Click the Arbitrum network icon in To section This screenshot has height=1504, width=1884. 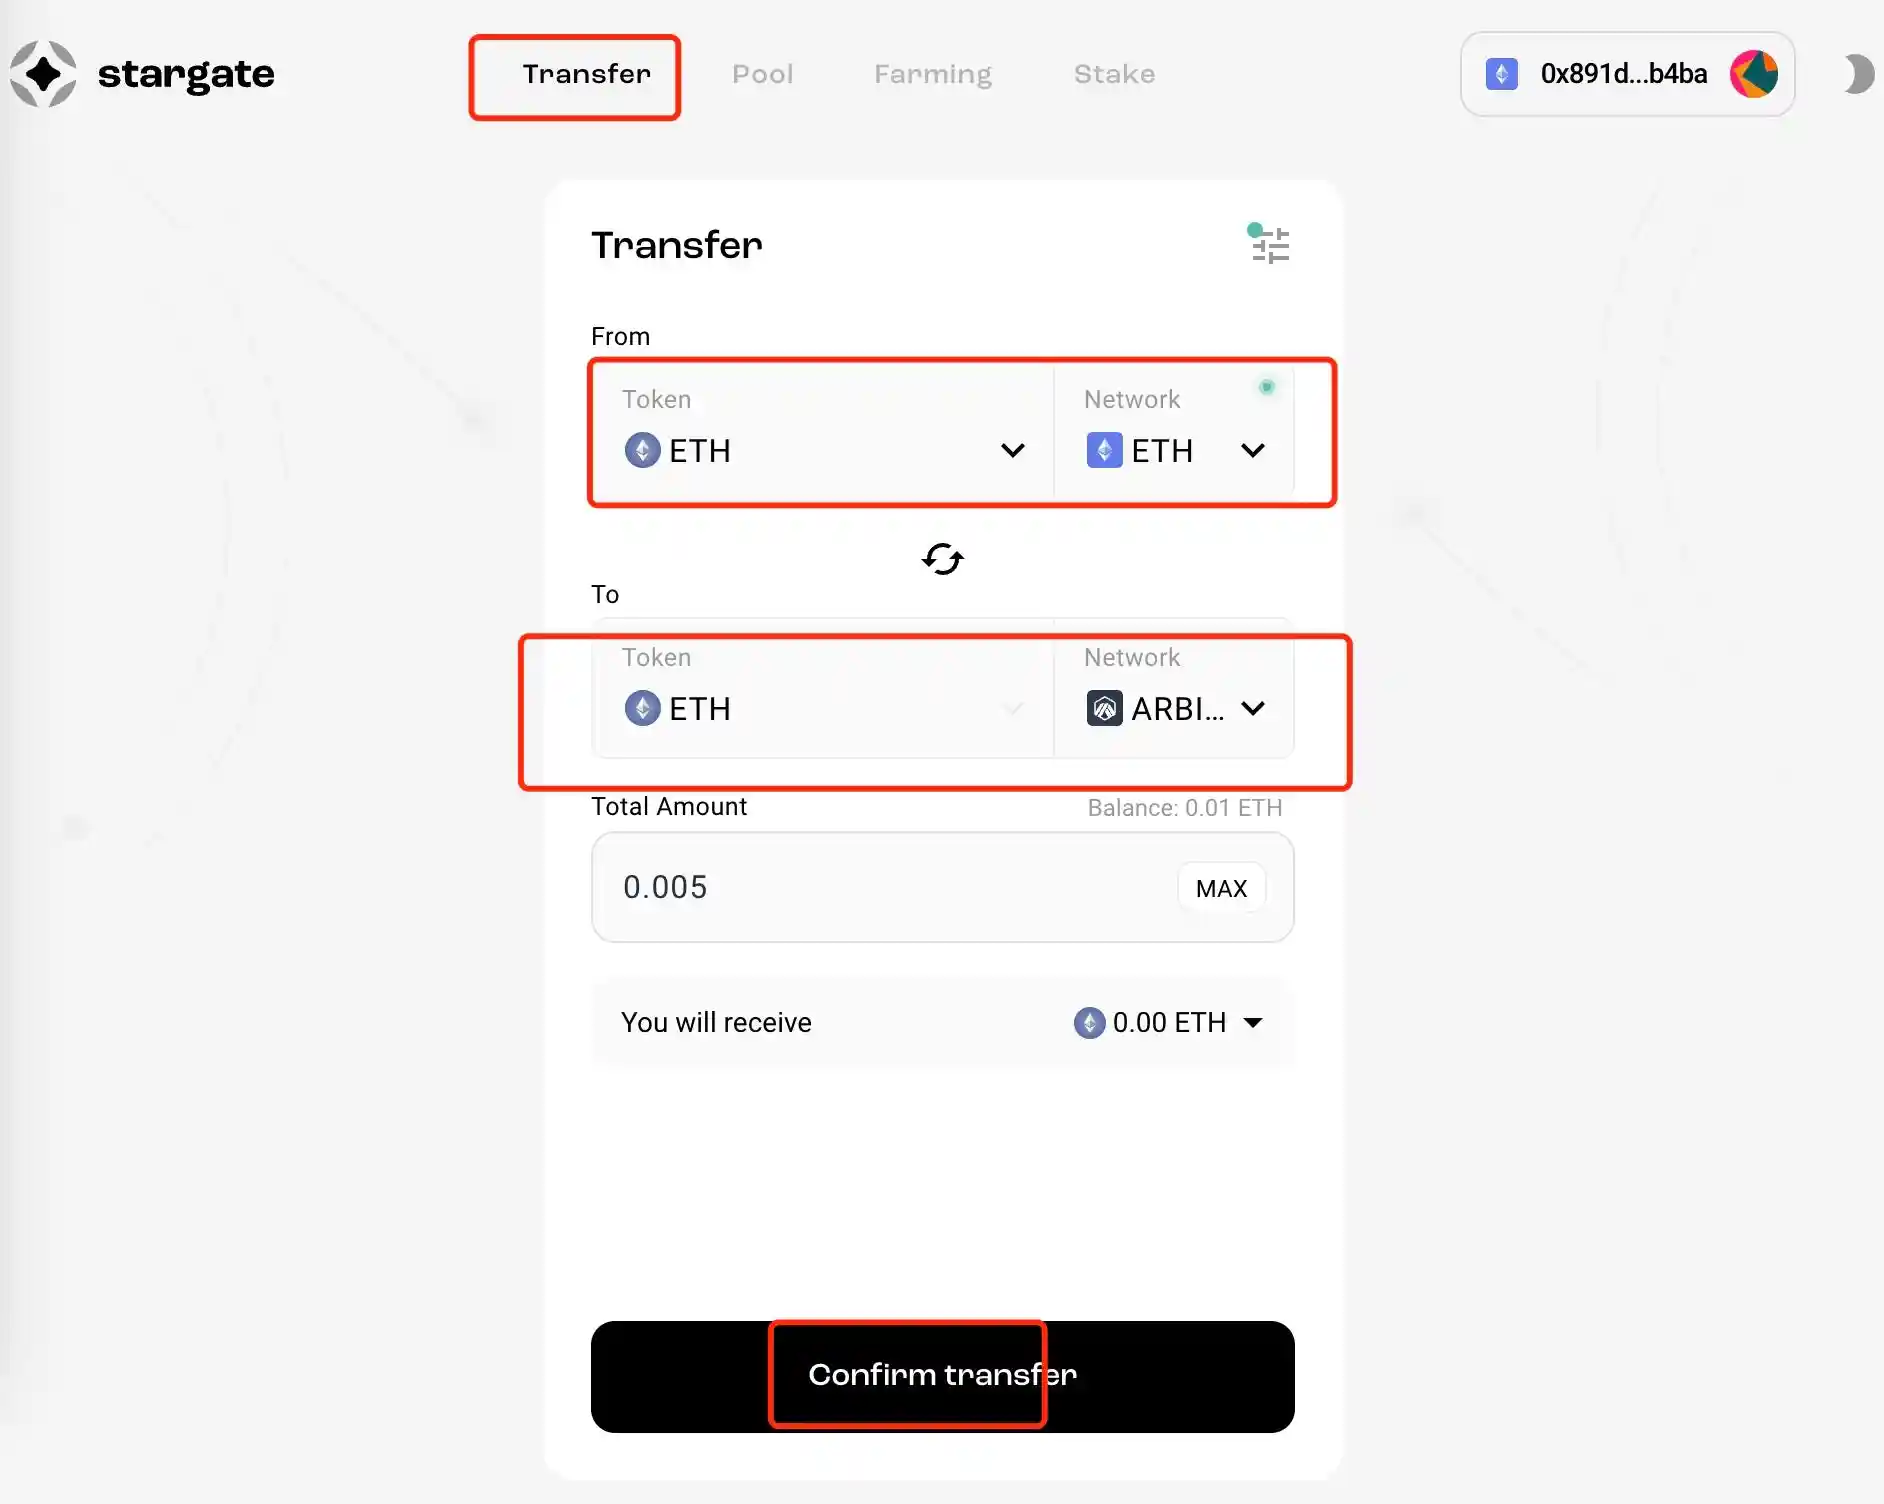tap(1104, 709)
